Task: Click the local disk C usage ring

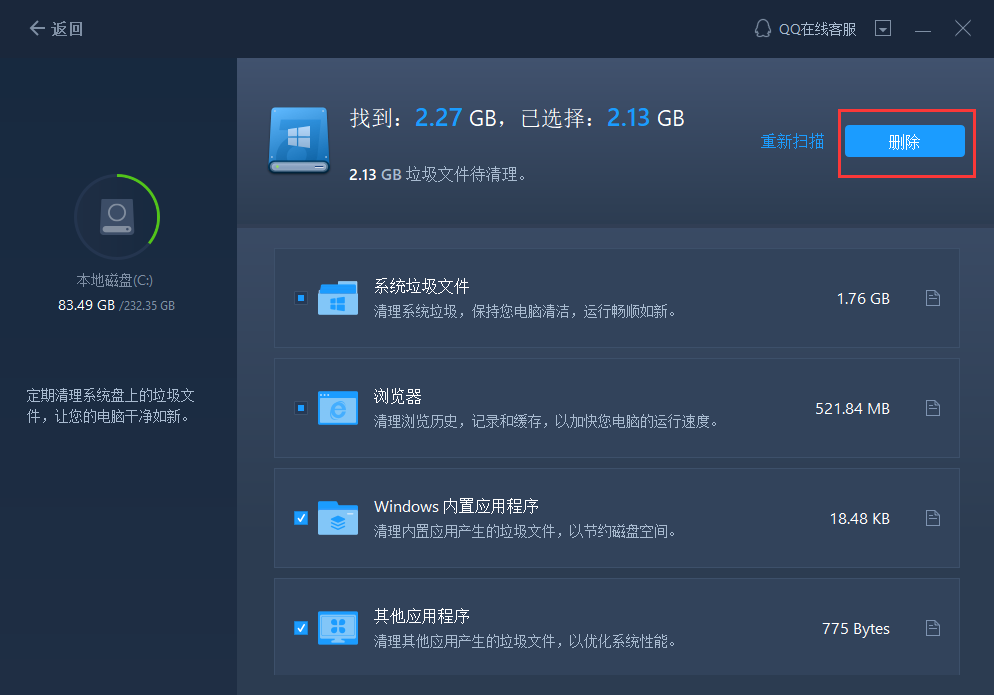Action: (117, 217)
